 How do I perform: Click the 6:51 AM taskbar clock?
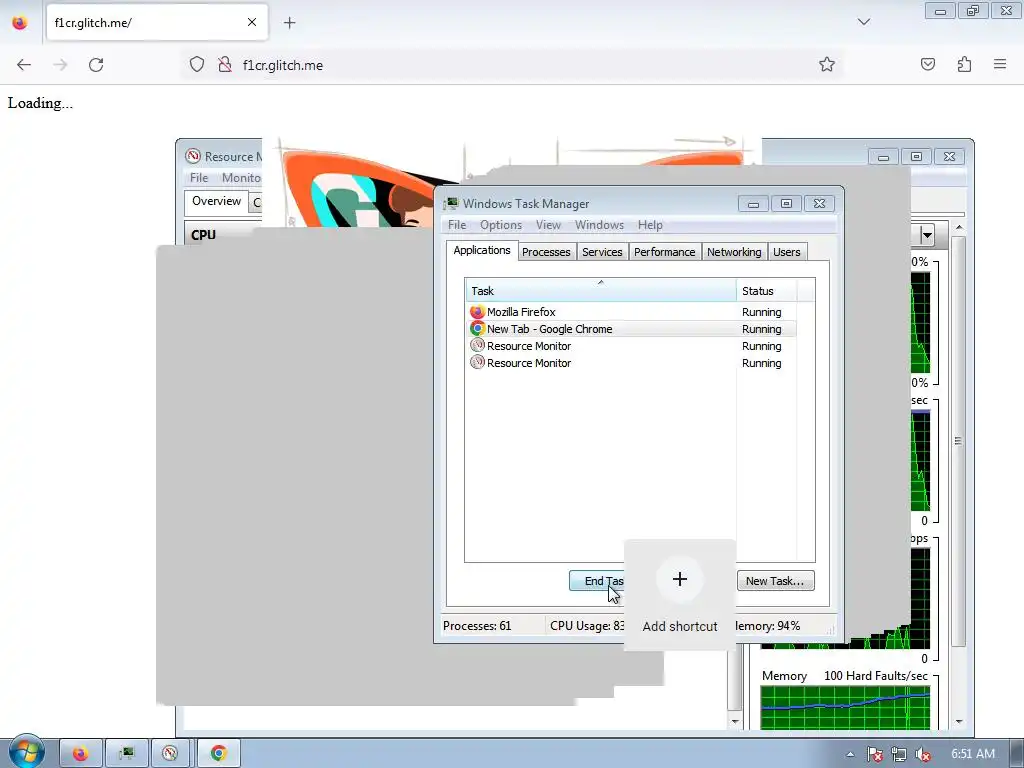[x=973, y=754]
